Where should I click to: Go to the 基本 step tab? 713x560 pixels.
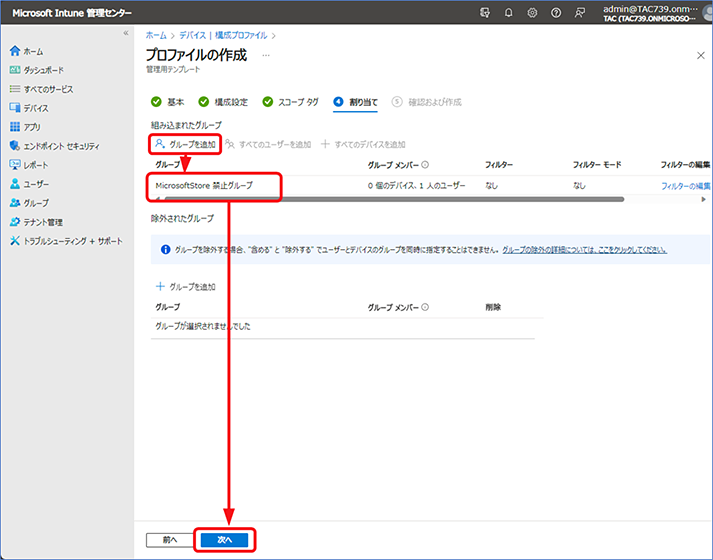(x=167, y=102)
